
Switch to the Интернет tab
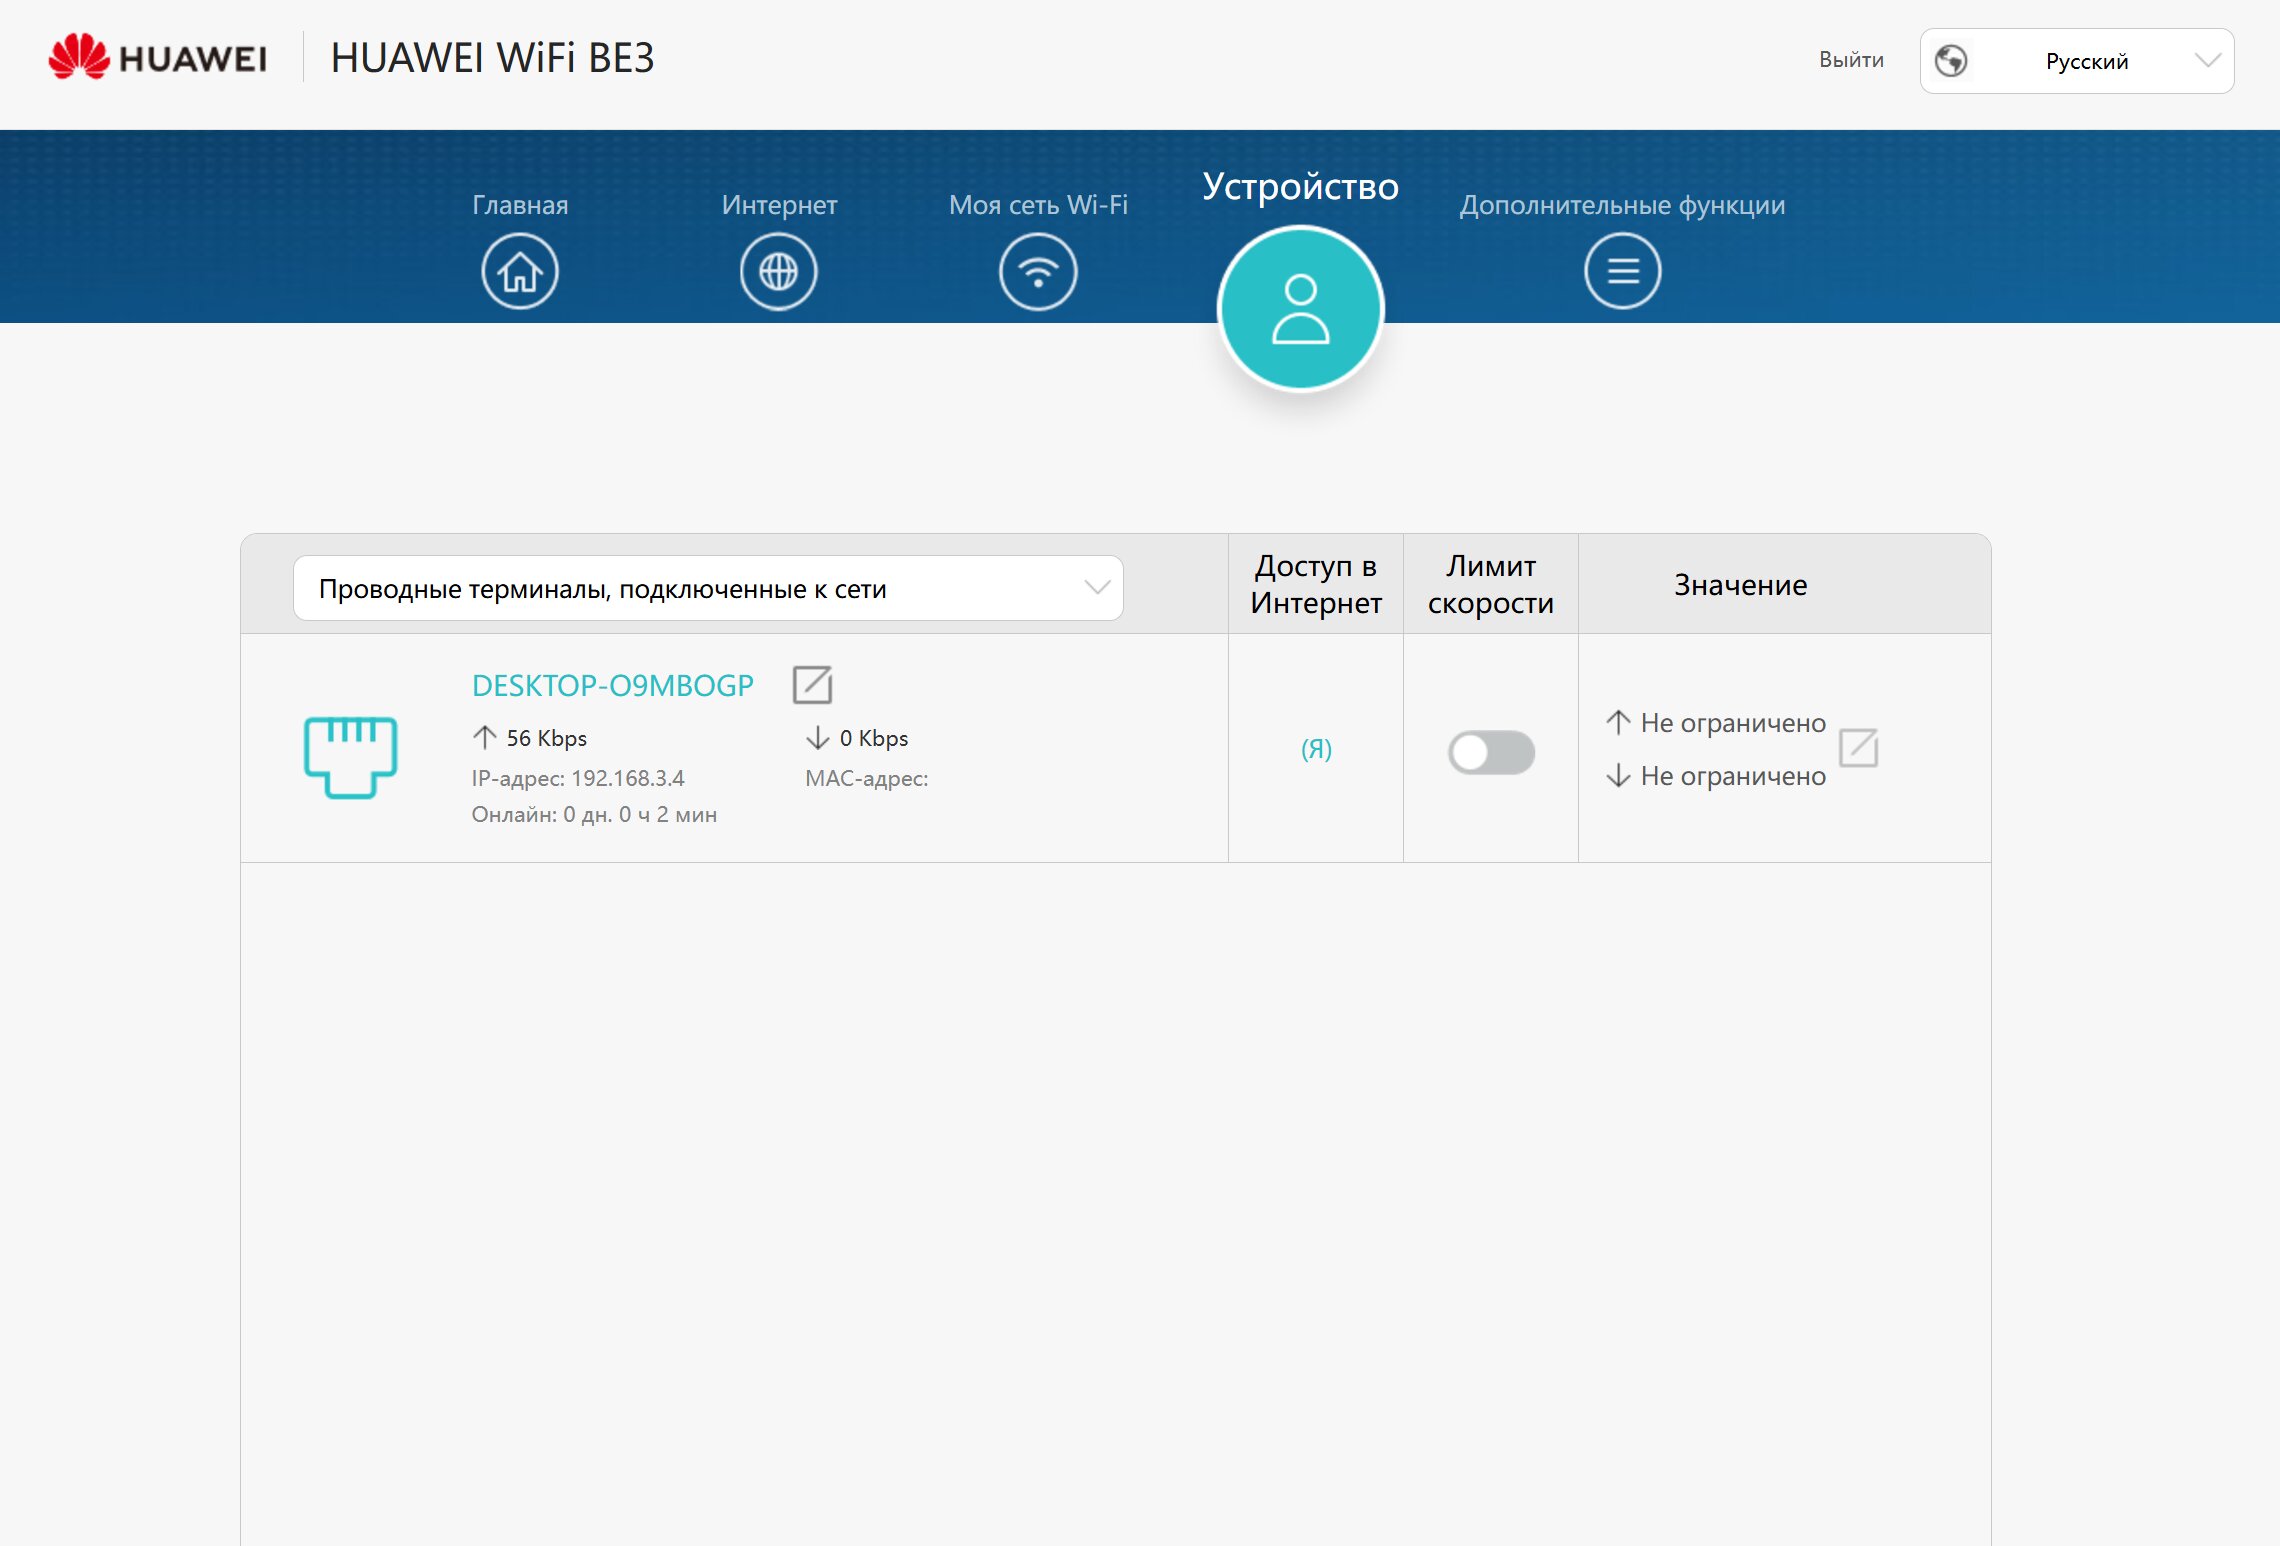point(779,205)
